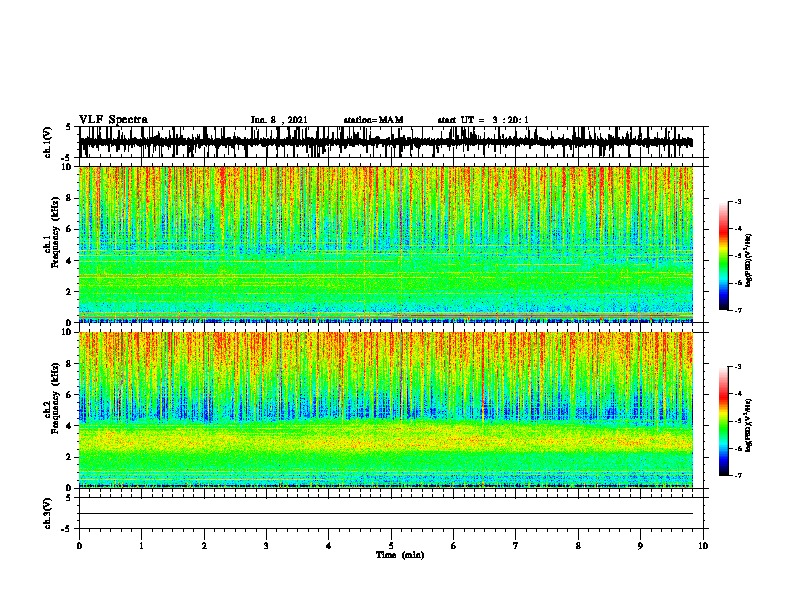Click ch.1 frequency axis tick label "6"

tap(70, 229)
